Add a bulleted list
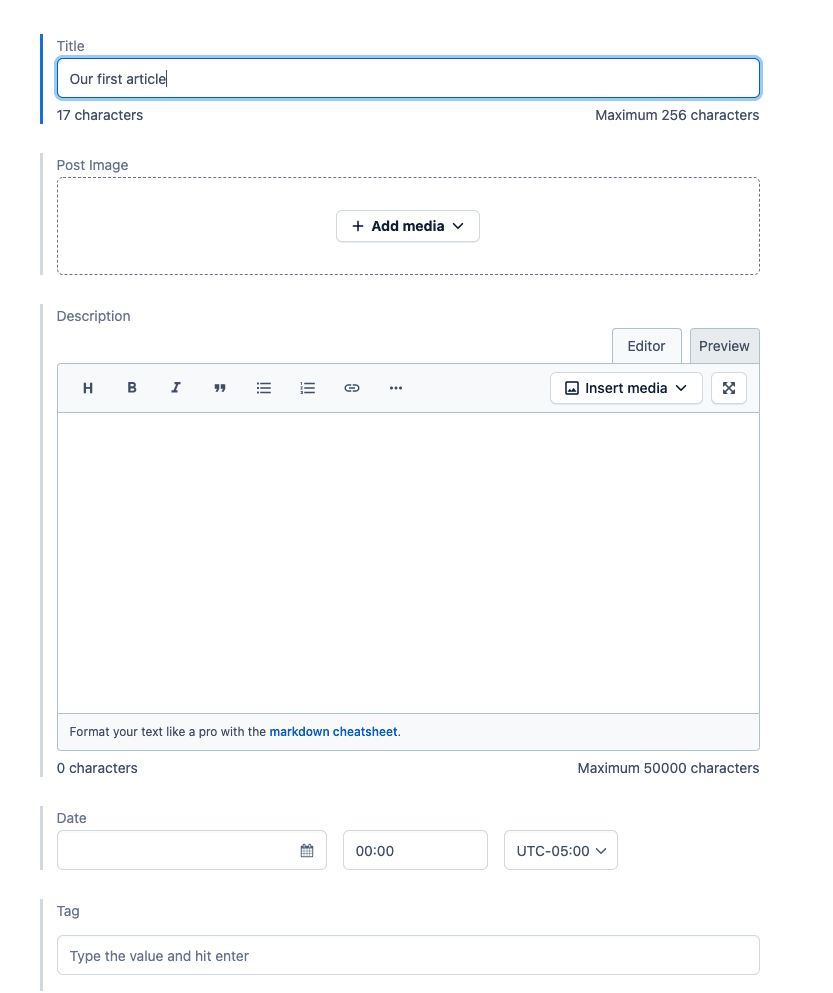833x993 pixels. [264, 388]
